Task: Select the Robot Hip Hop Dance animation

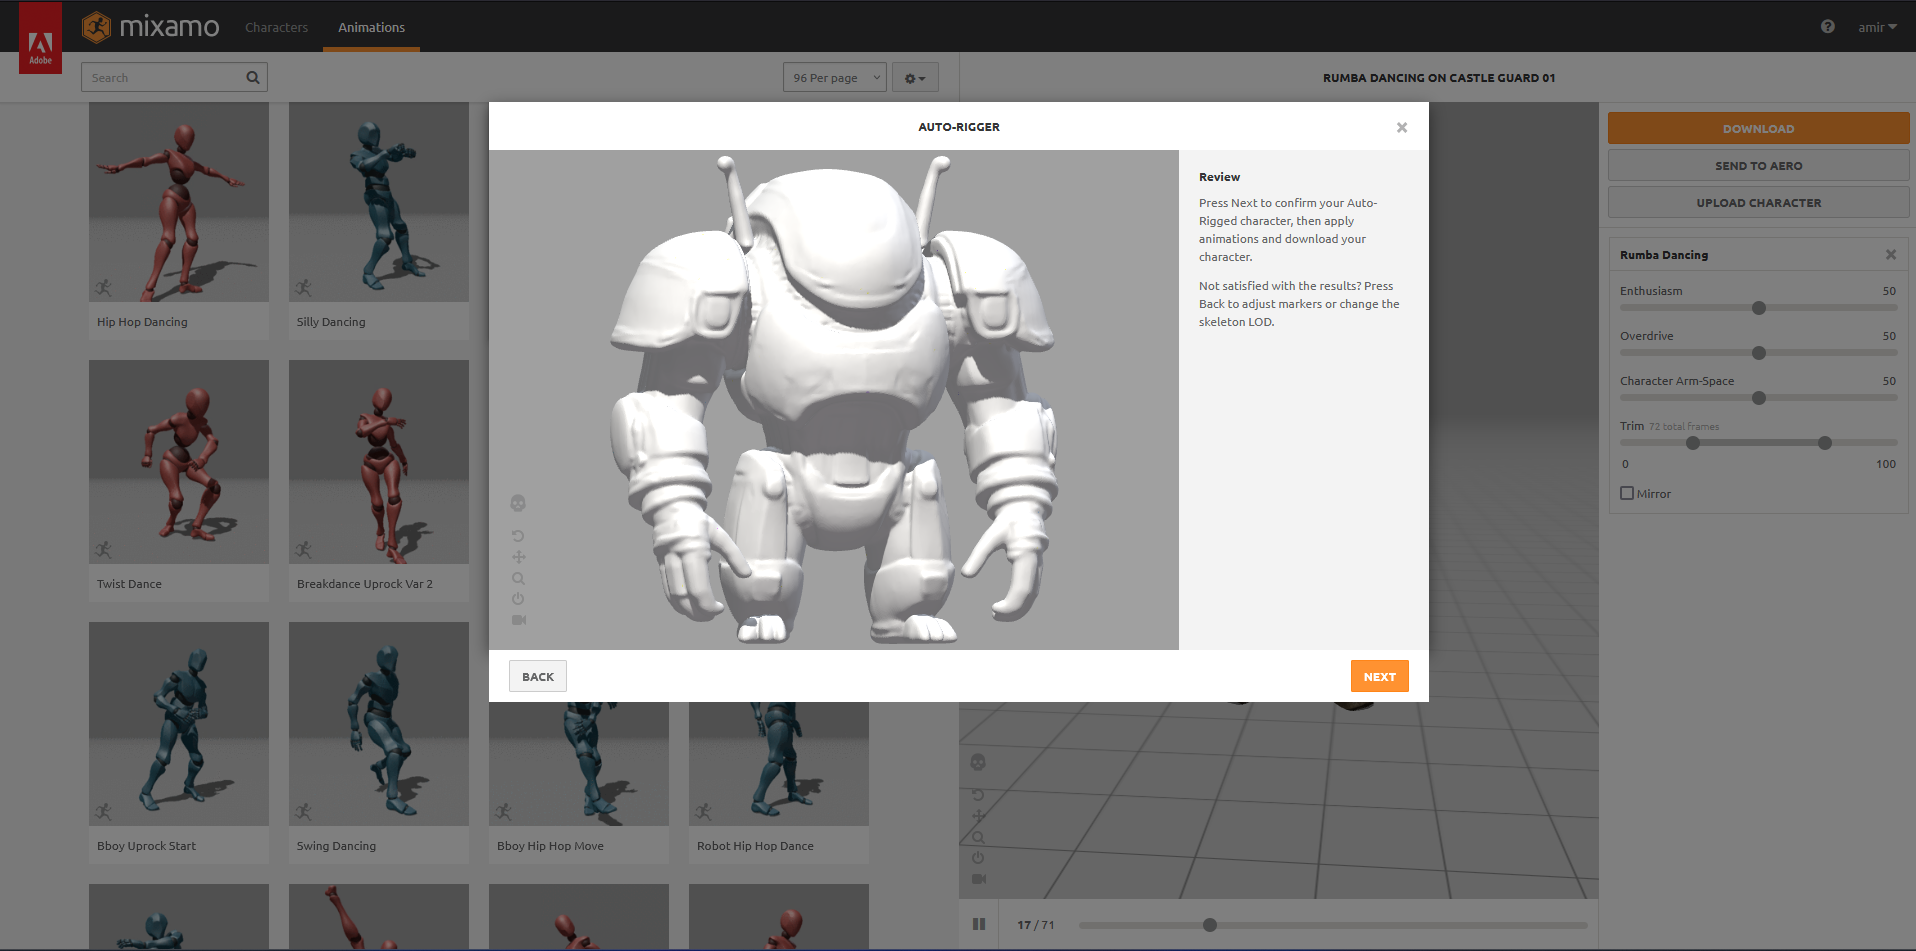Action: 779,783
